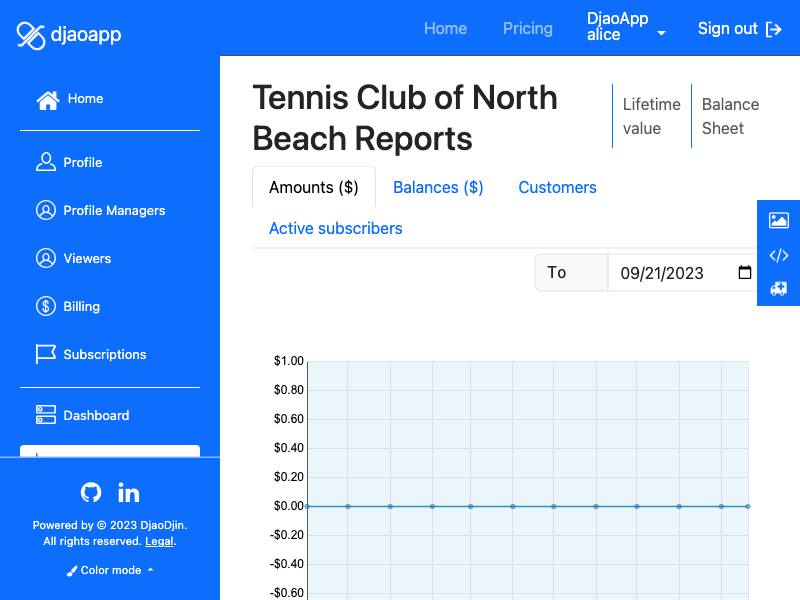
Task: Click the Legal link in footer
Action: (x=159, y=541)
